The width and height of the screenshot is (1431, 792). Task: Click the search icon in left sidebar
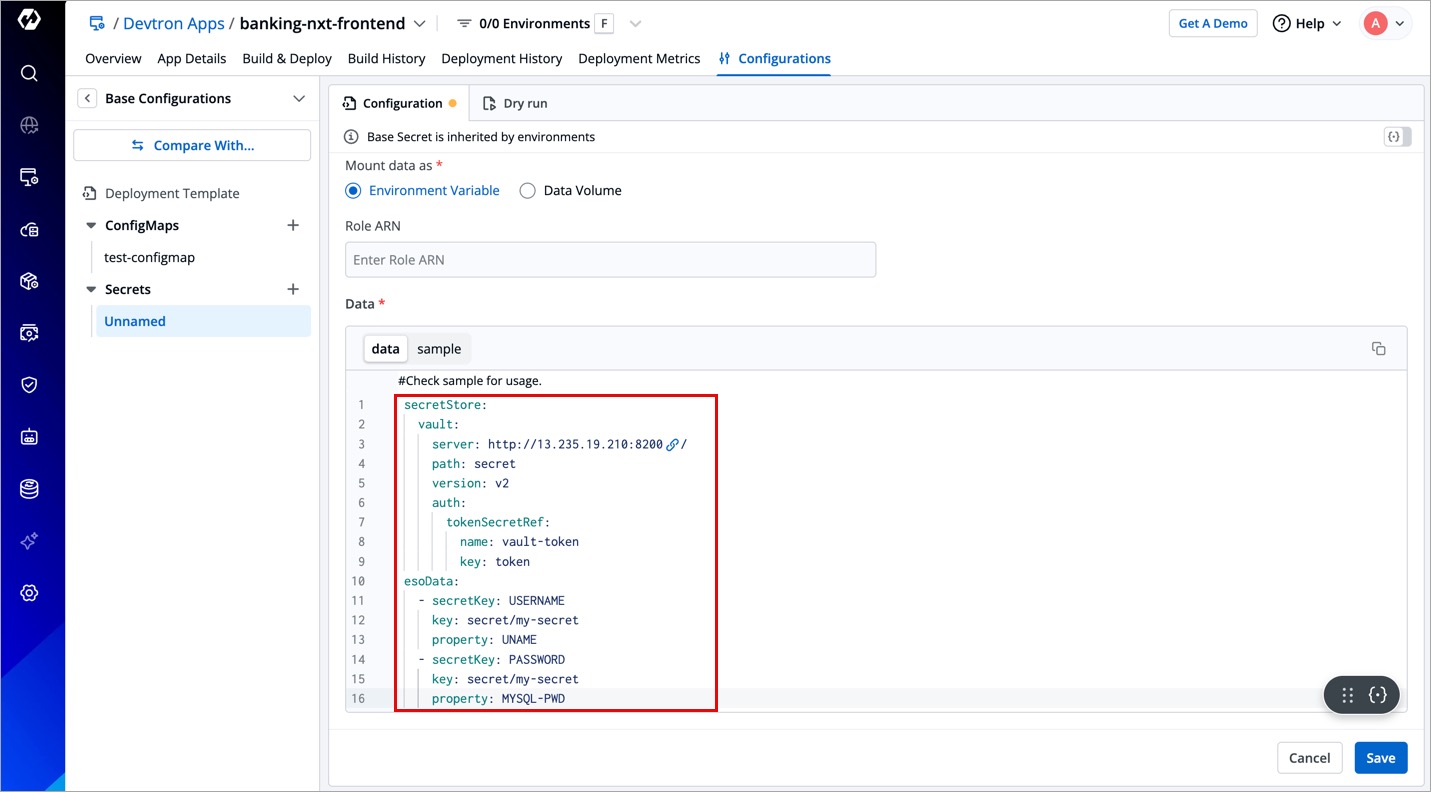(x=29, y=73)
